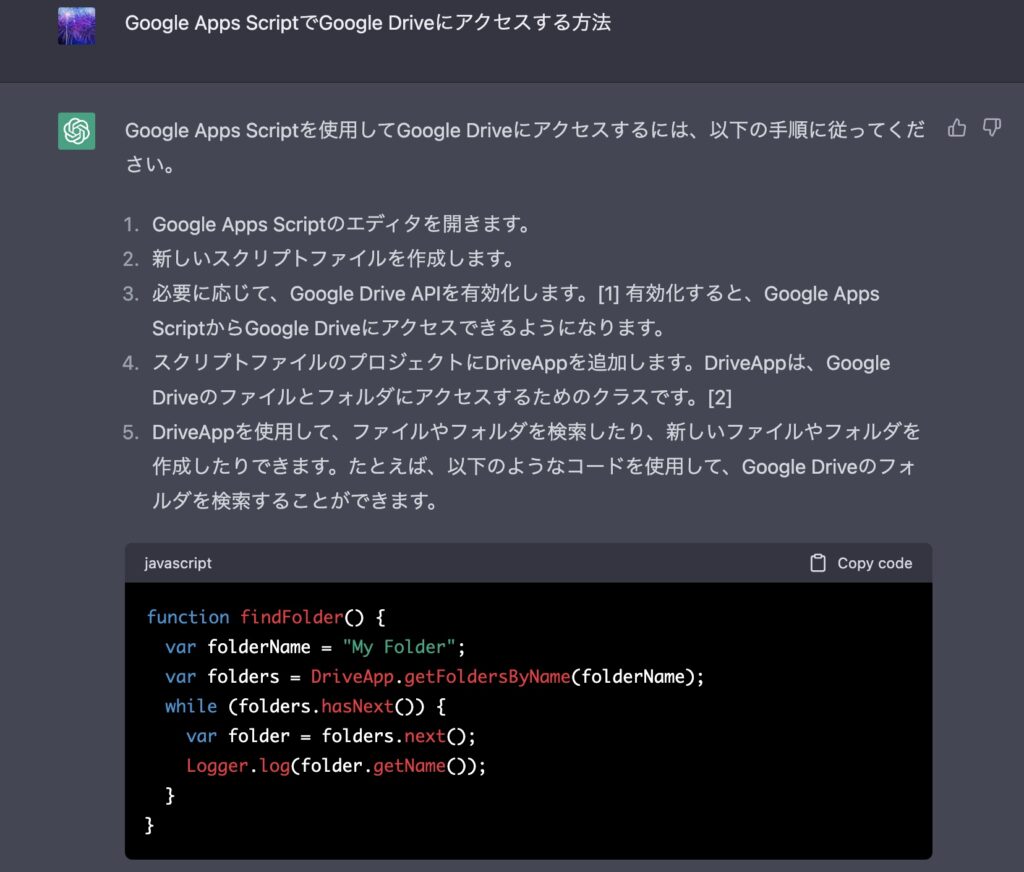
Task: Click the thumbs up feedback icon
Action: point(957,128)
